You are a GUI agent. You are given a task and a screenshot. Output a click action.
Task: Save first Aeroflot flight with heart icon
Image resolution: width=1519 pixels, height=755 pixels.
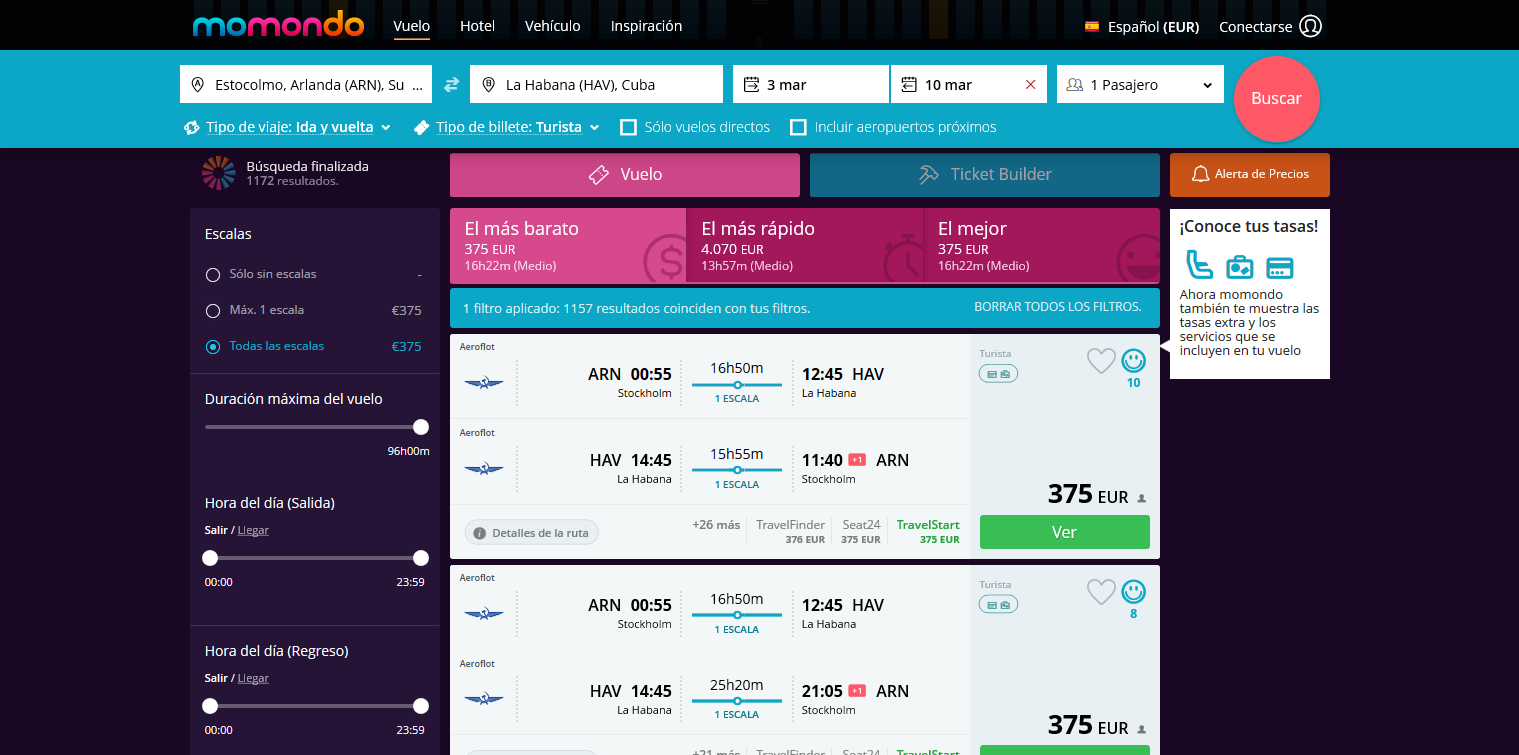tap(1101, 361)
